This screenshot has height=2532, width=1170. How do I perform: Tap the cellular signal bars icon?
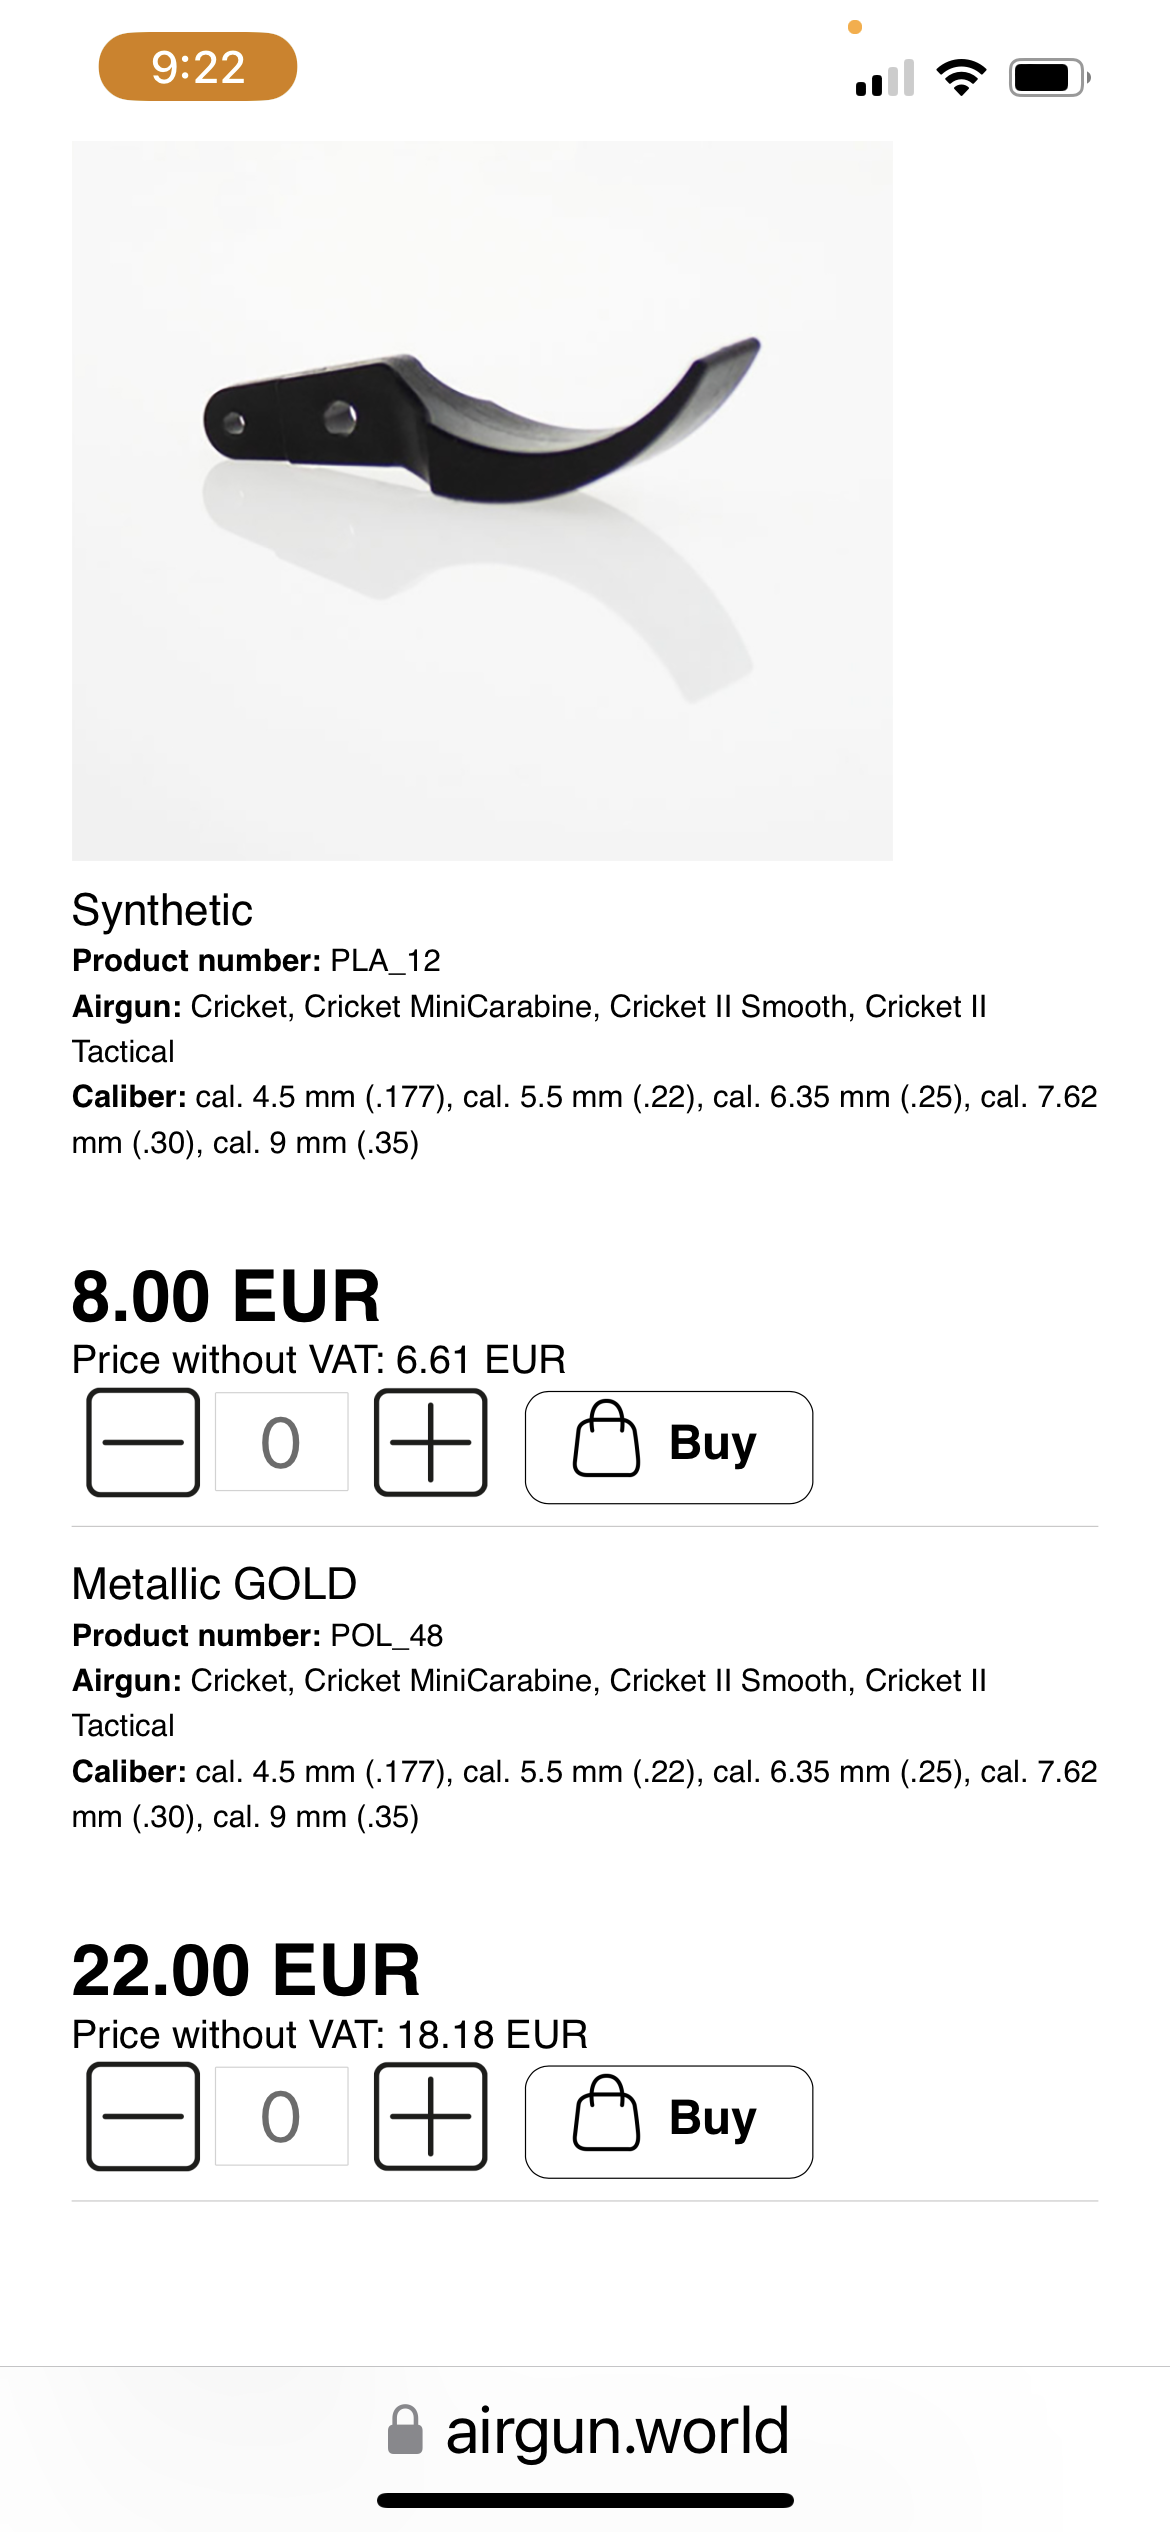click(885, 77)
